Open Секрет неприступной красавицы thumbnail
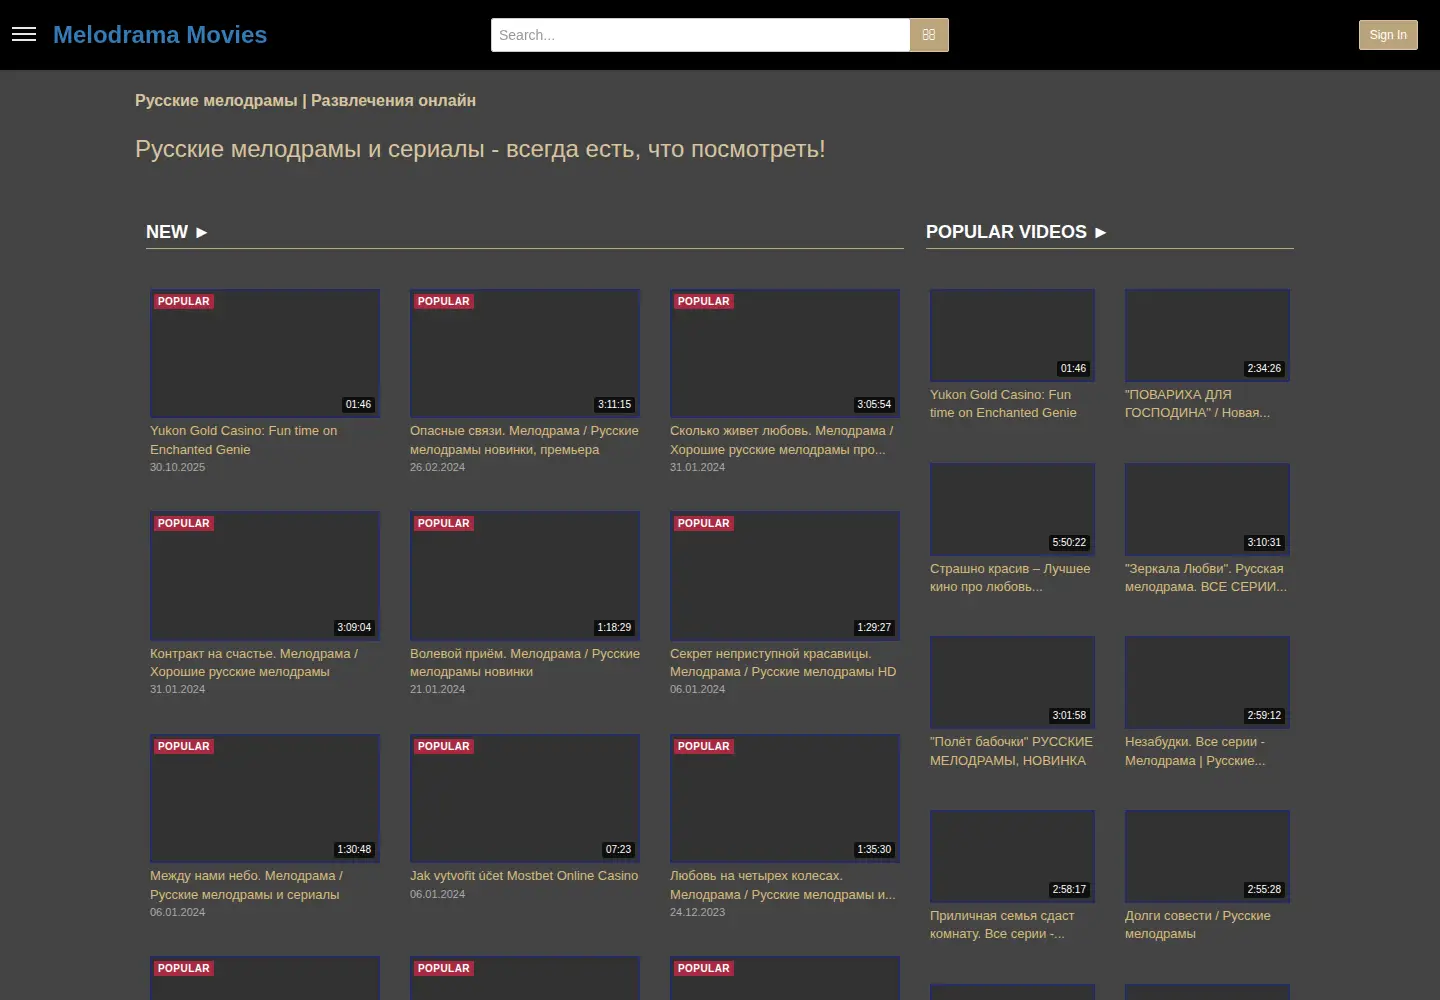Image resolution: width=1440 pixels, height=1000 pixels. click(x=785, y=576)
